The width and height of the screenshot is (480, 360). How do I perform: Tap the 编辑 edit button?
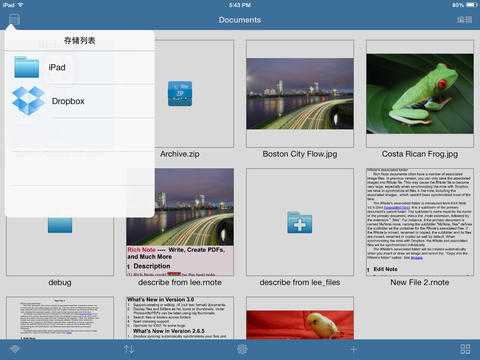click(464, 20)
